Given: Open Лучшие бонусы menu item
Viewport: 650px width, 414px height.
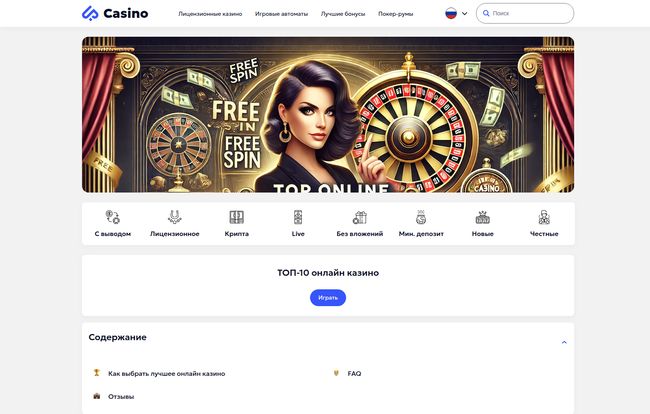Looking at the screenshot, I should [x=343, y=14].
